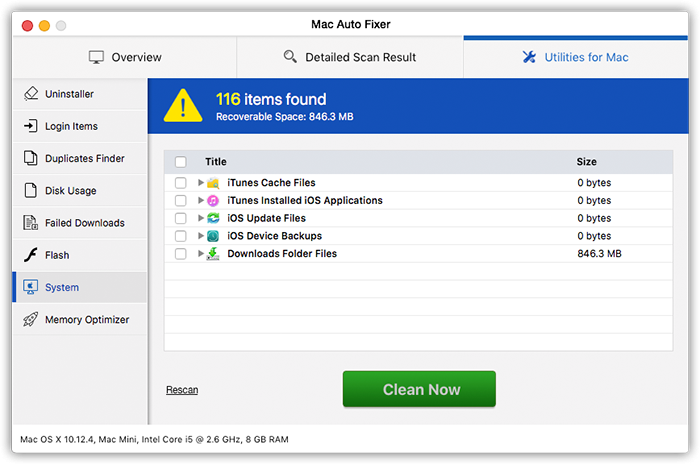Click the Memory Optimizer rocket icon
Viewport: 700px width, 465px height.
click(30, 319)
